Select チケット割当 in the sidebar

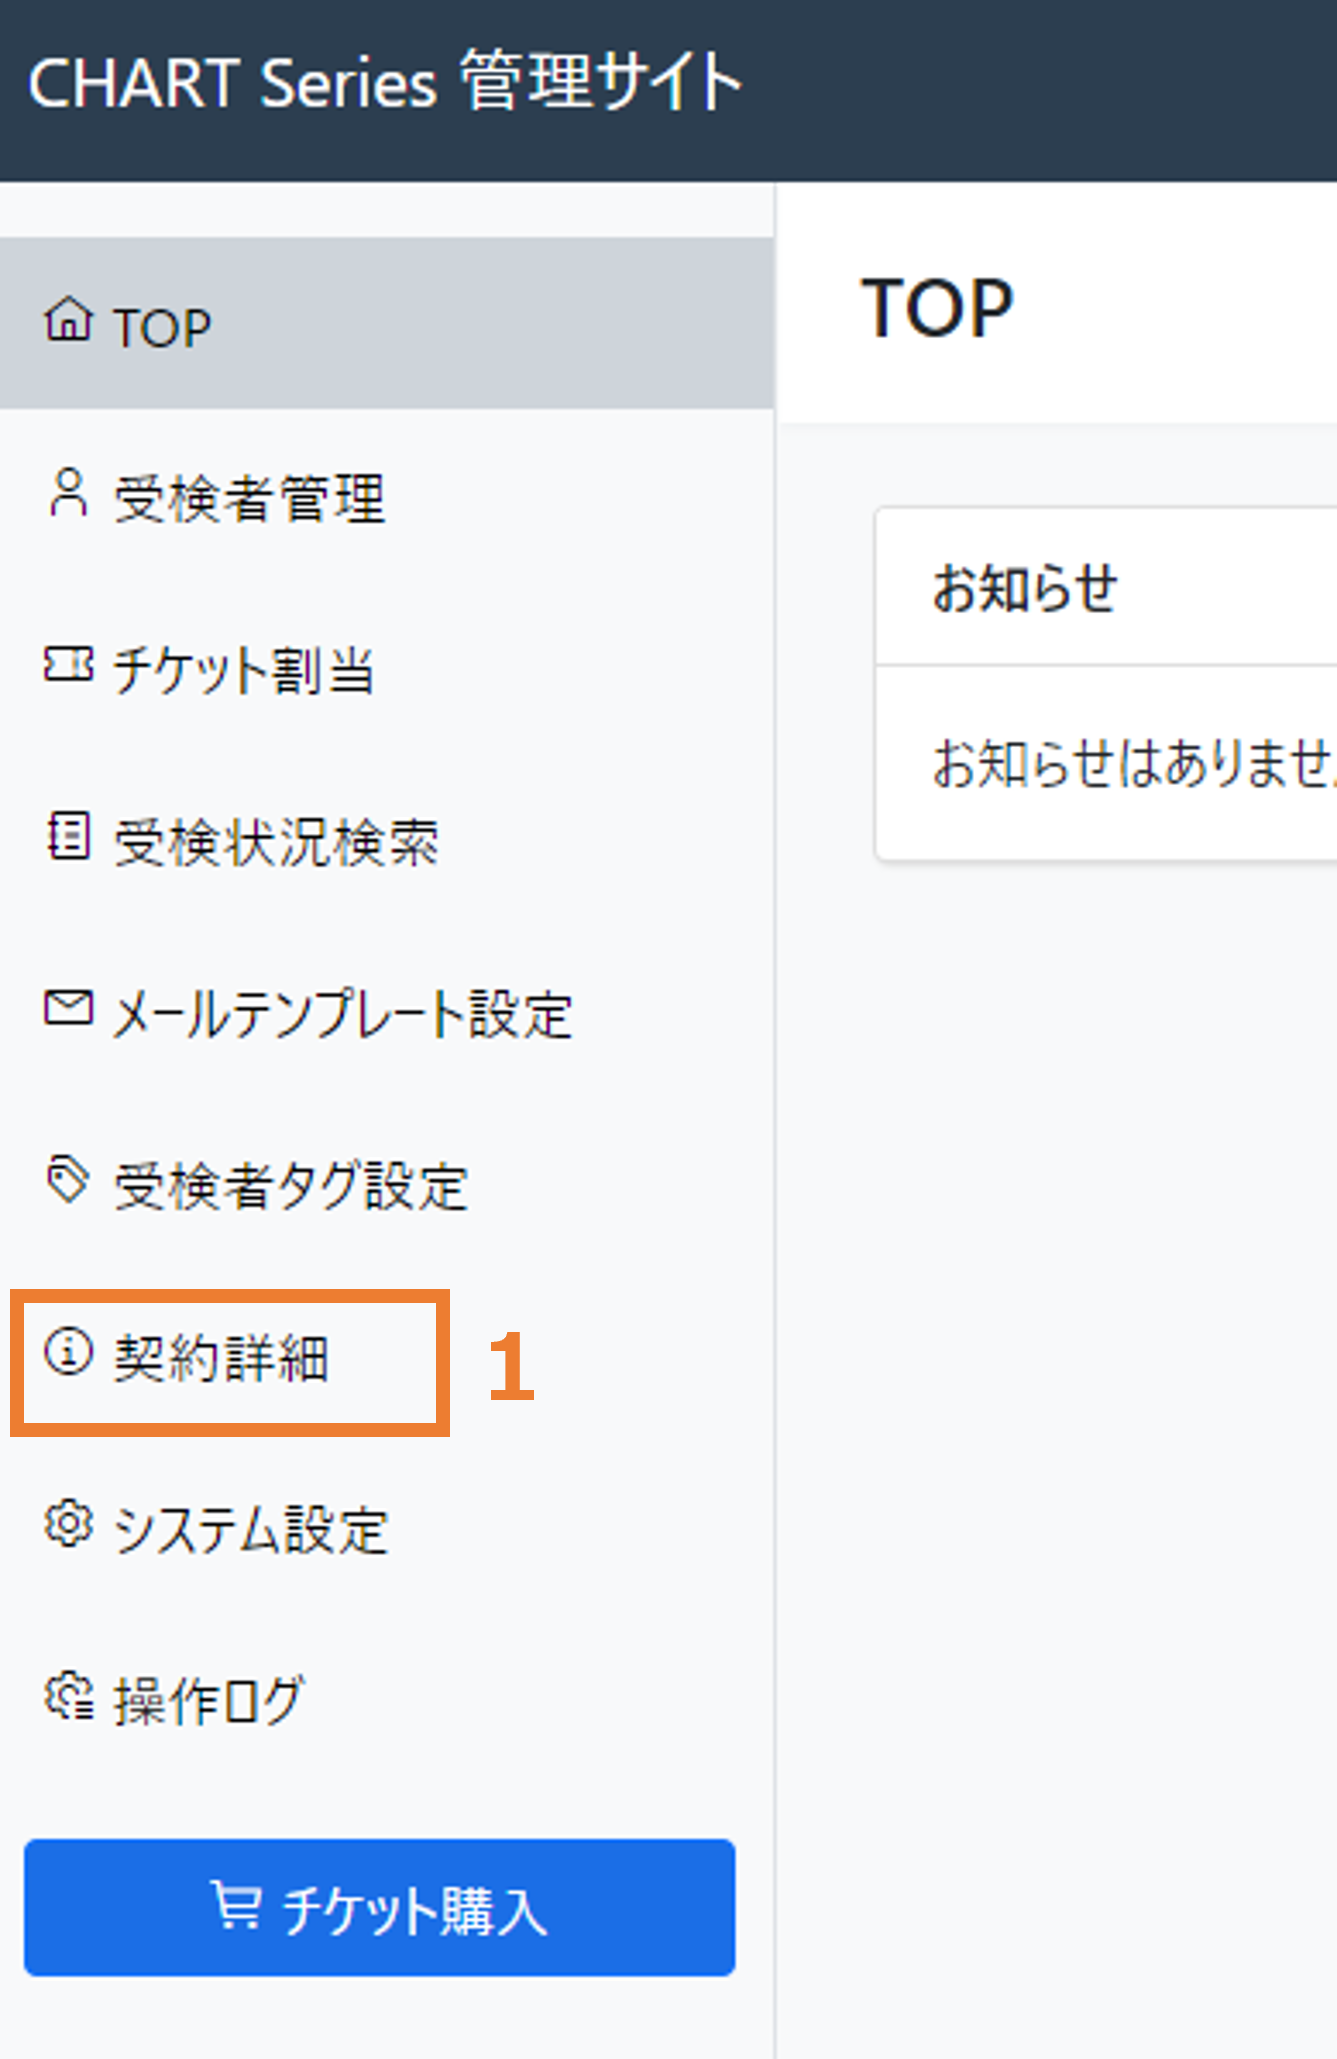click(387, 669)
